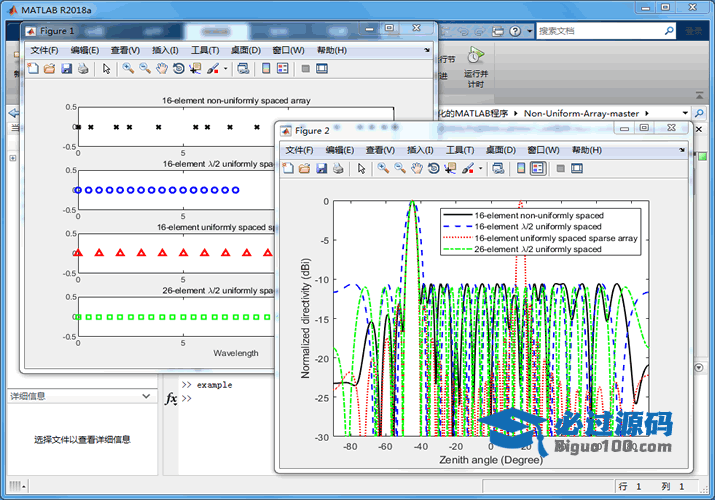This screenshot has height=500, width=715.
Task: Toggle Rotate 3D tool in Figure 1
Action: coord(178,69)
